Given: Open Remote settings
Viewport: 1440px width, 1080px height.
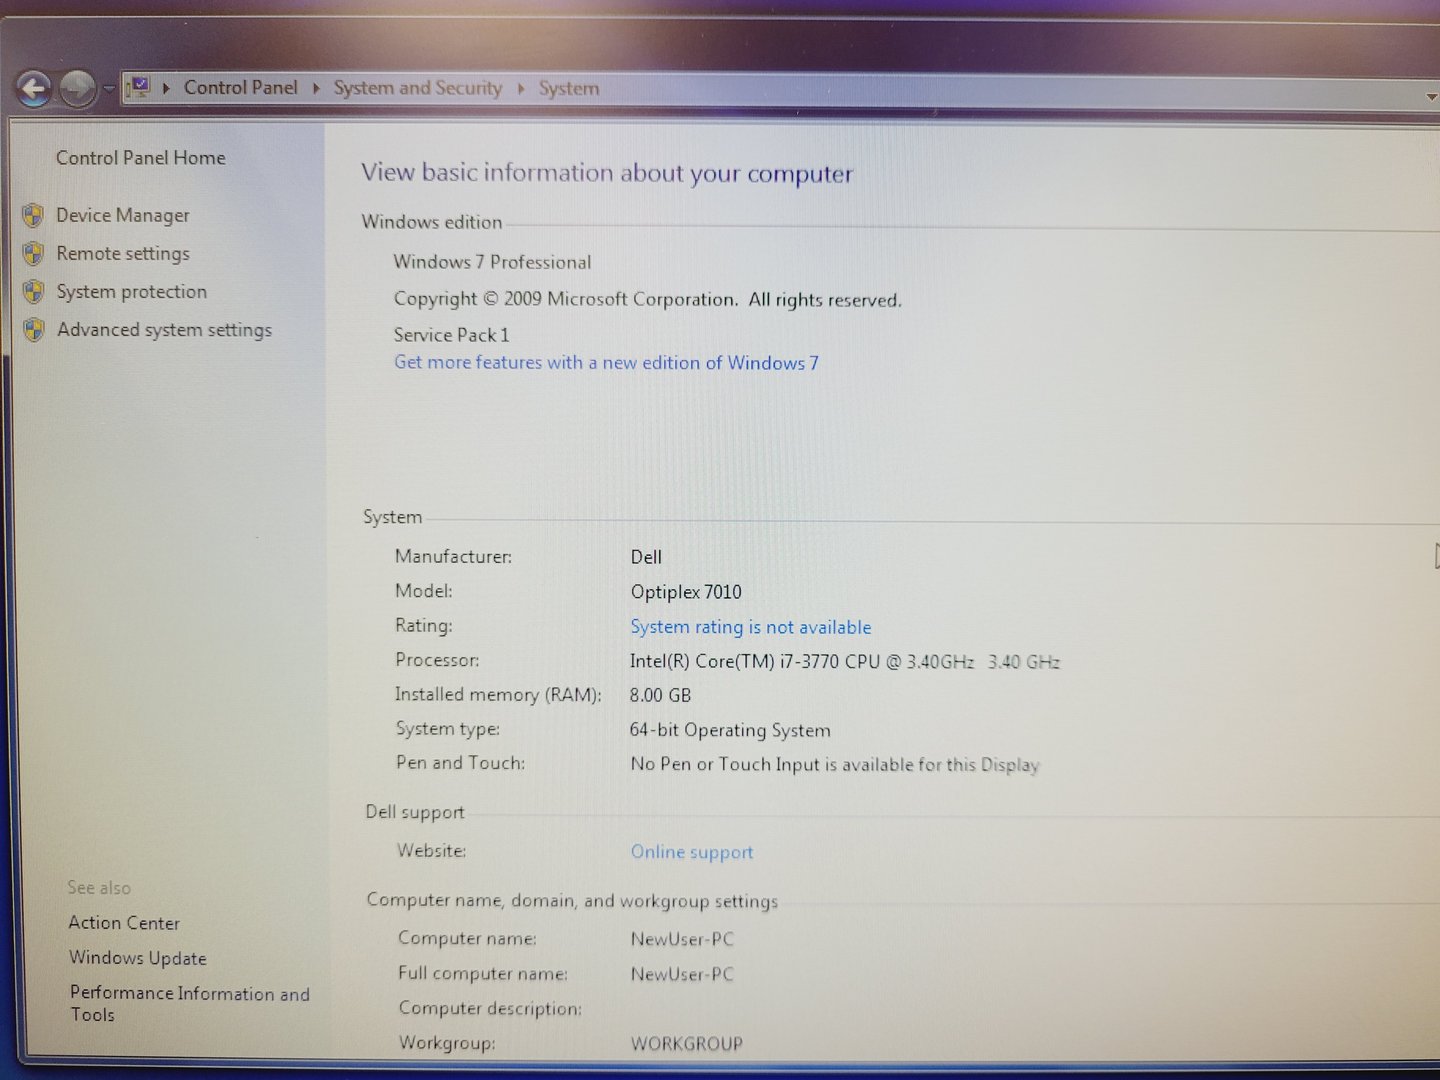Looking at the screenshot, I should (123, 254).
